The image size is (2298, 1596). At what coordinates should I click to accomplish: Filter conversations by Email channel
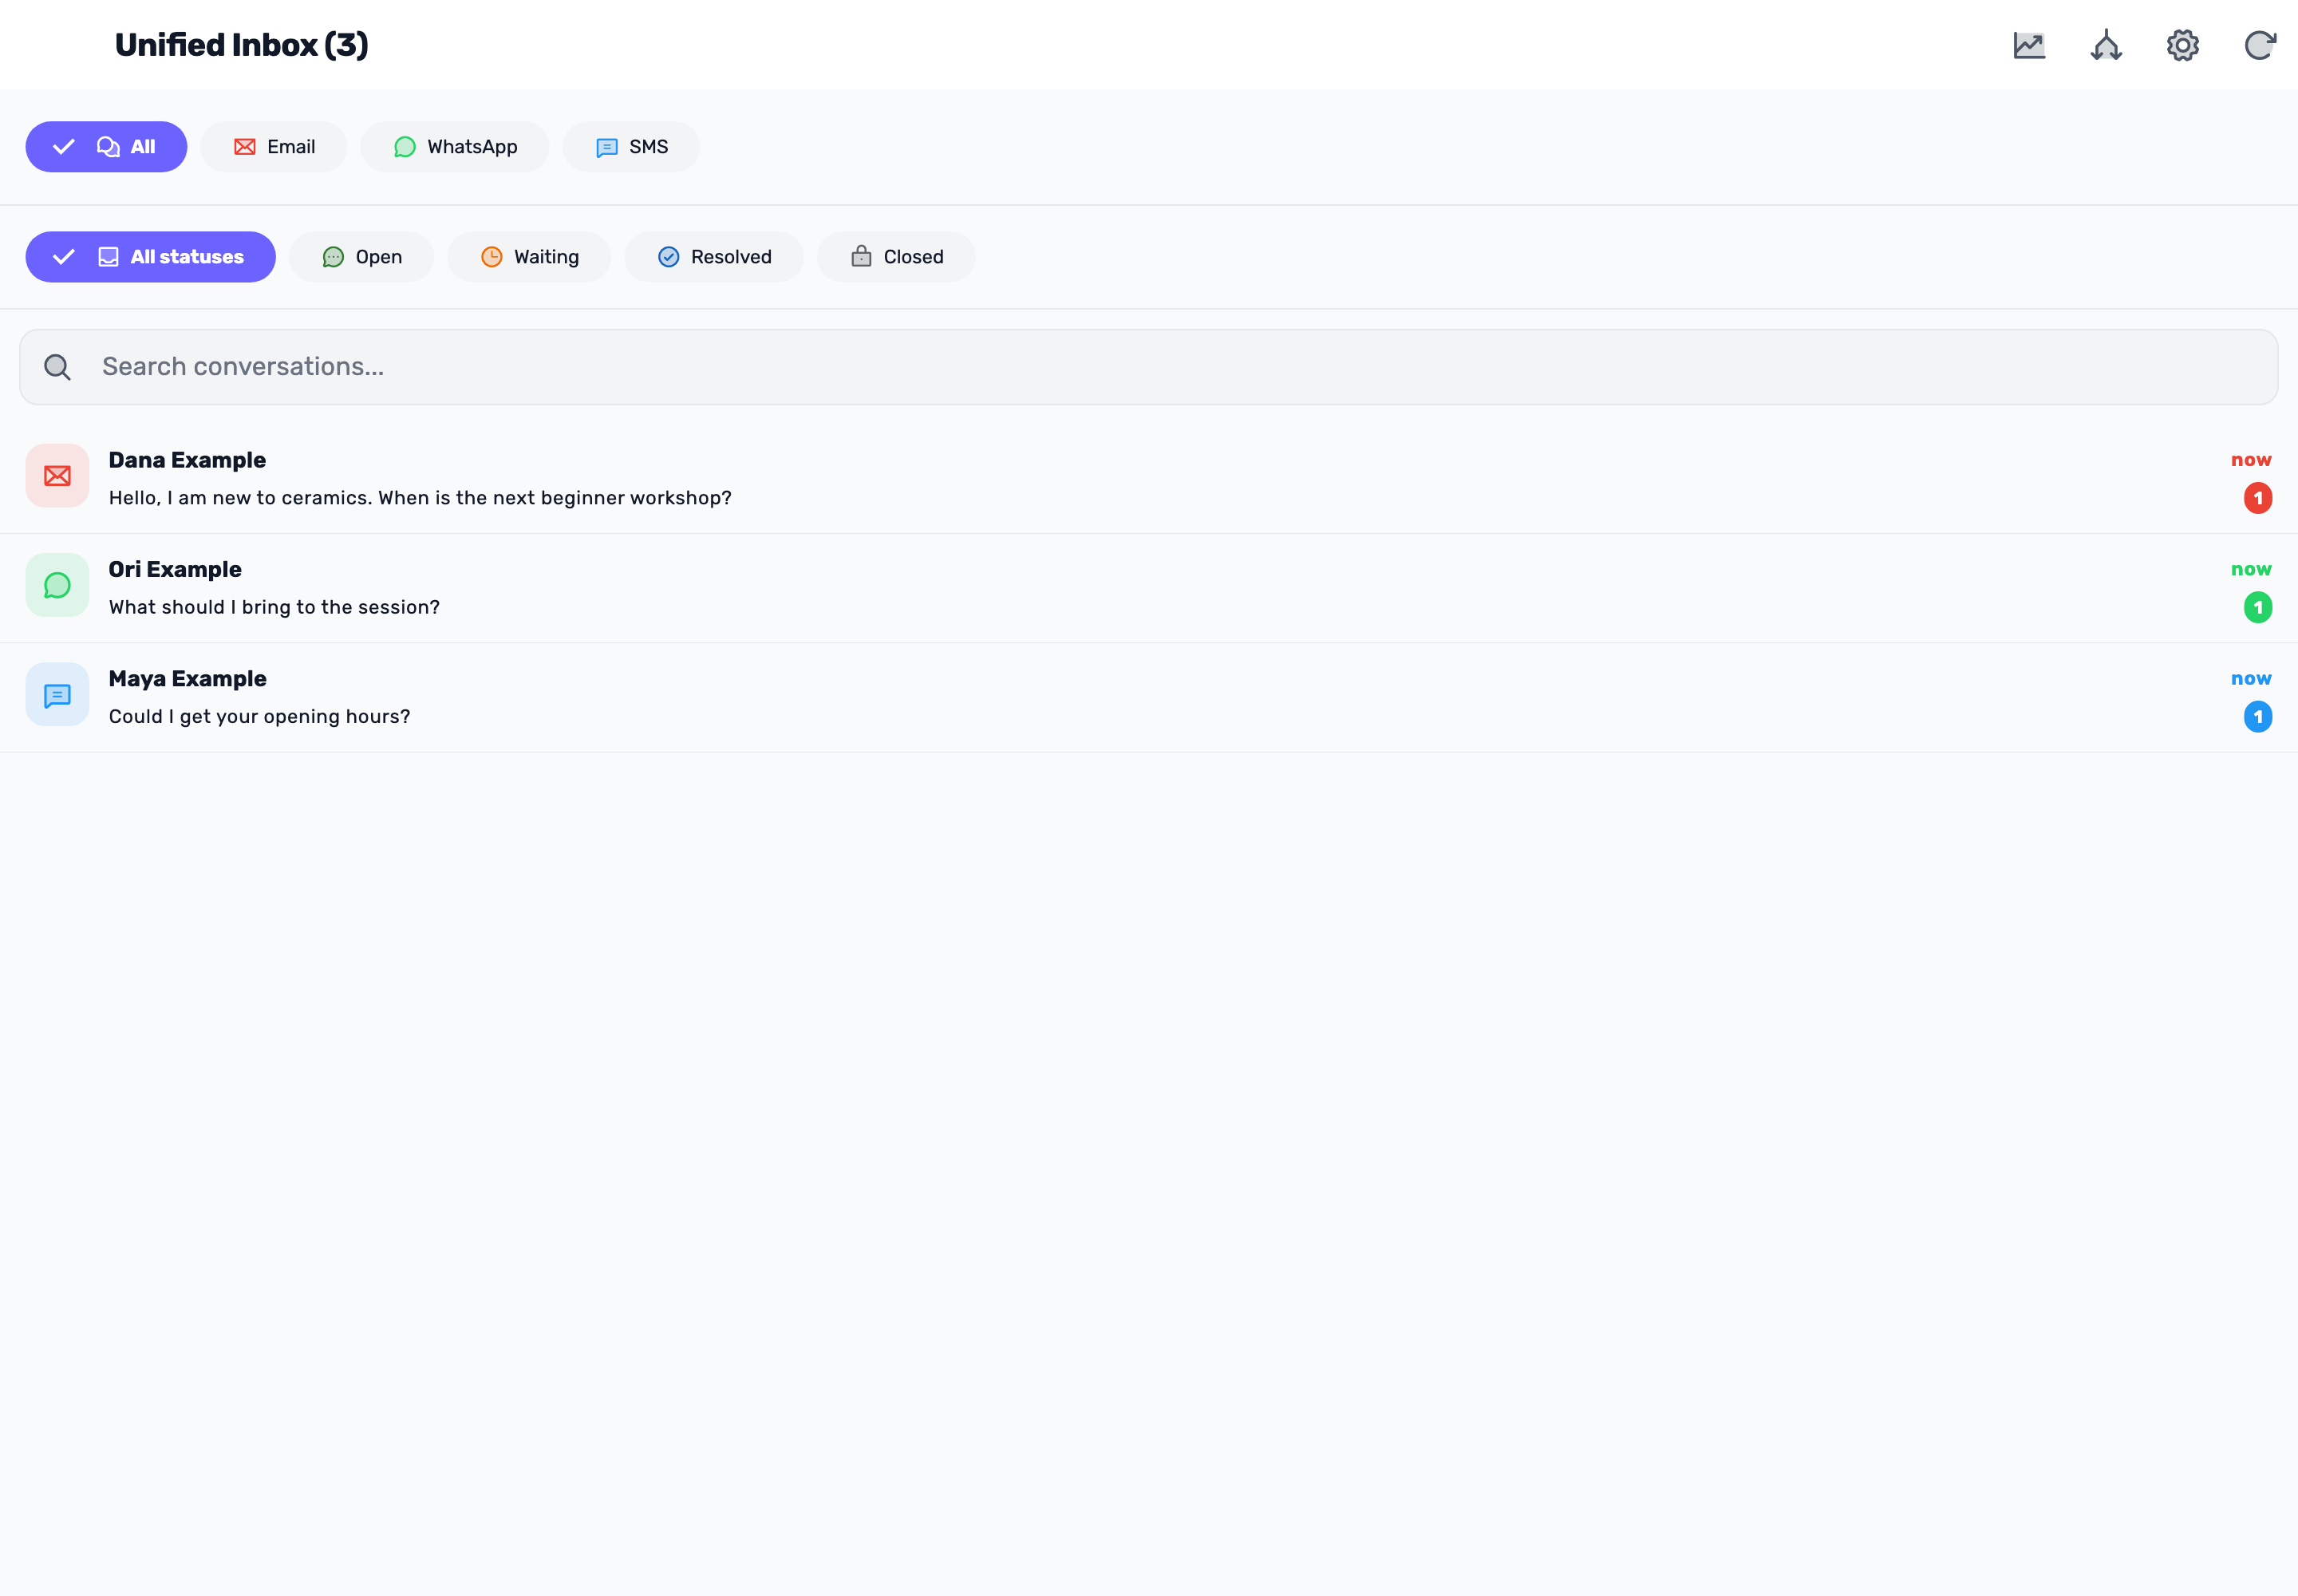click(x=274, y=147)
